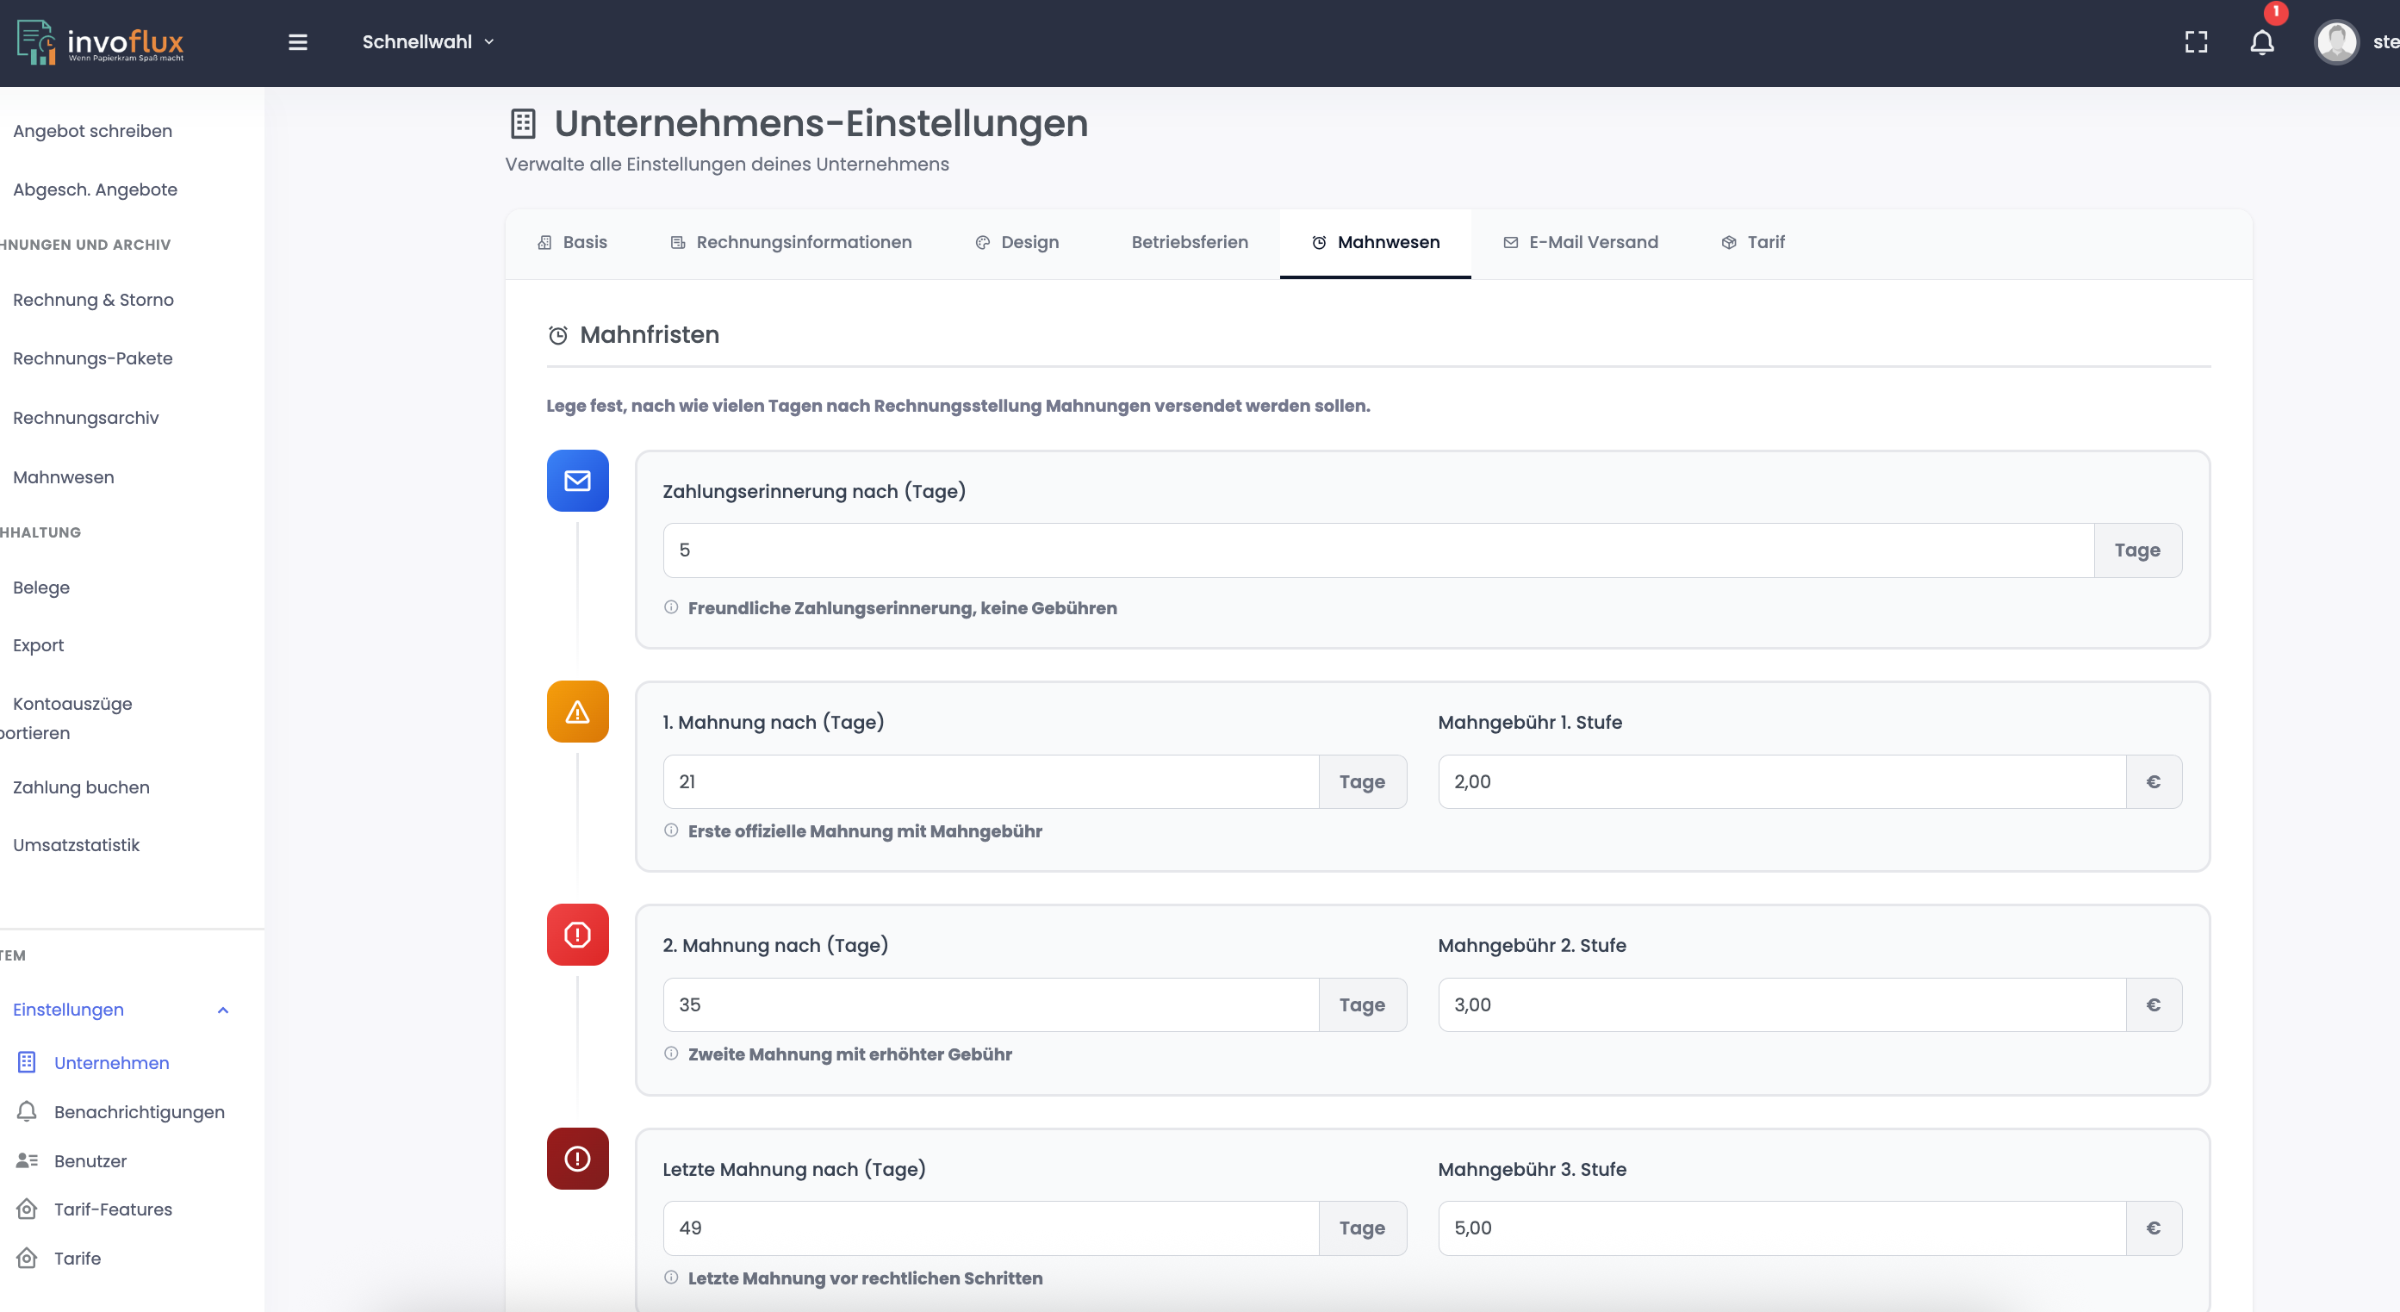Viewport: 2400px width, 1312px height.
Task: Enter fullscreen mode via expand icon
Action: tap(2196, 42)
